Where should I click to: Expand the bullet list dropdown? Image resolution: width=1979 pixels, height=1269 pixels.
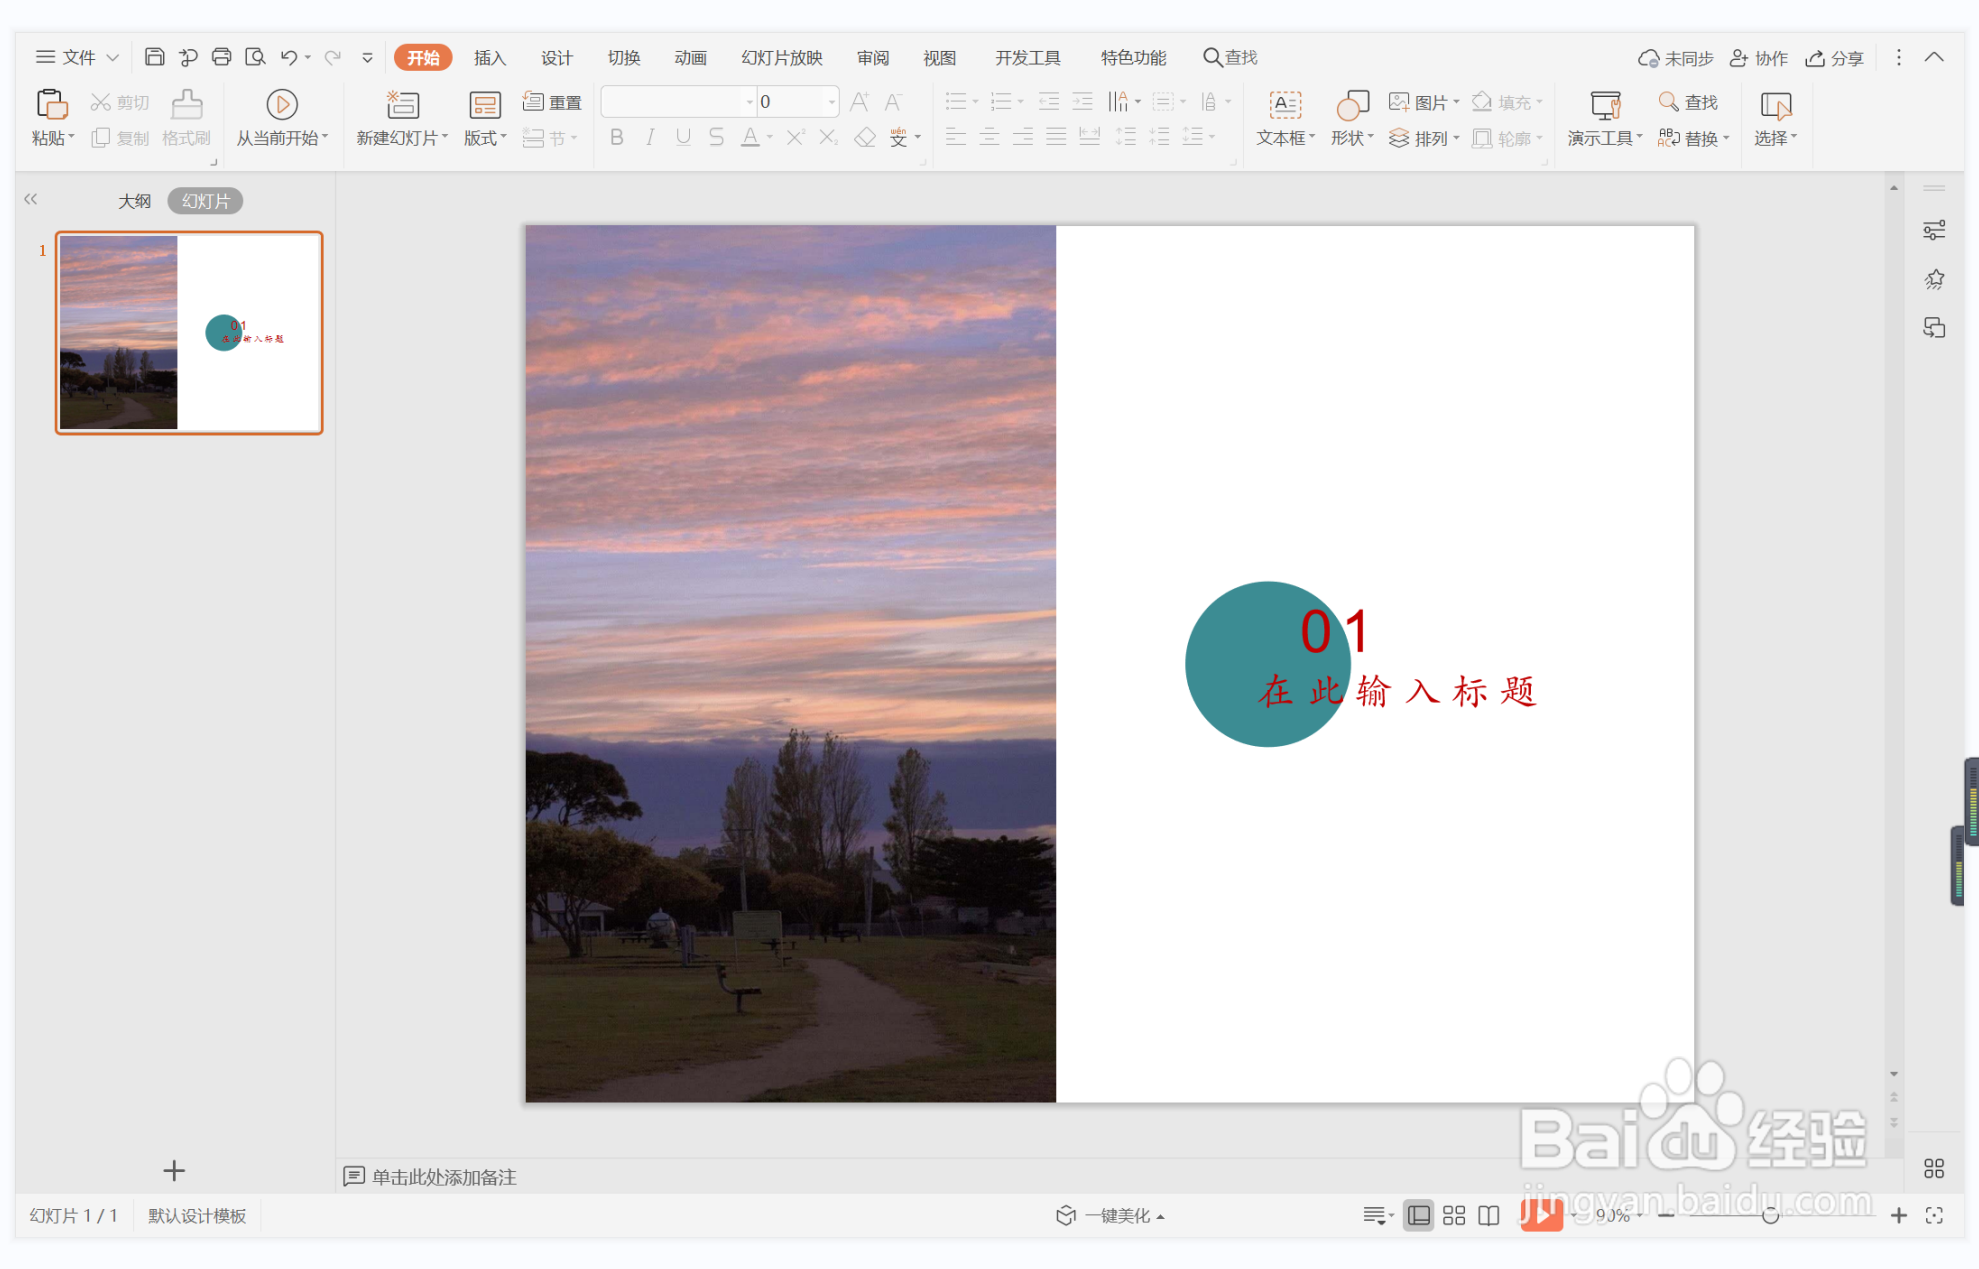pyautogui.click(x=975, y=102)
